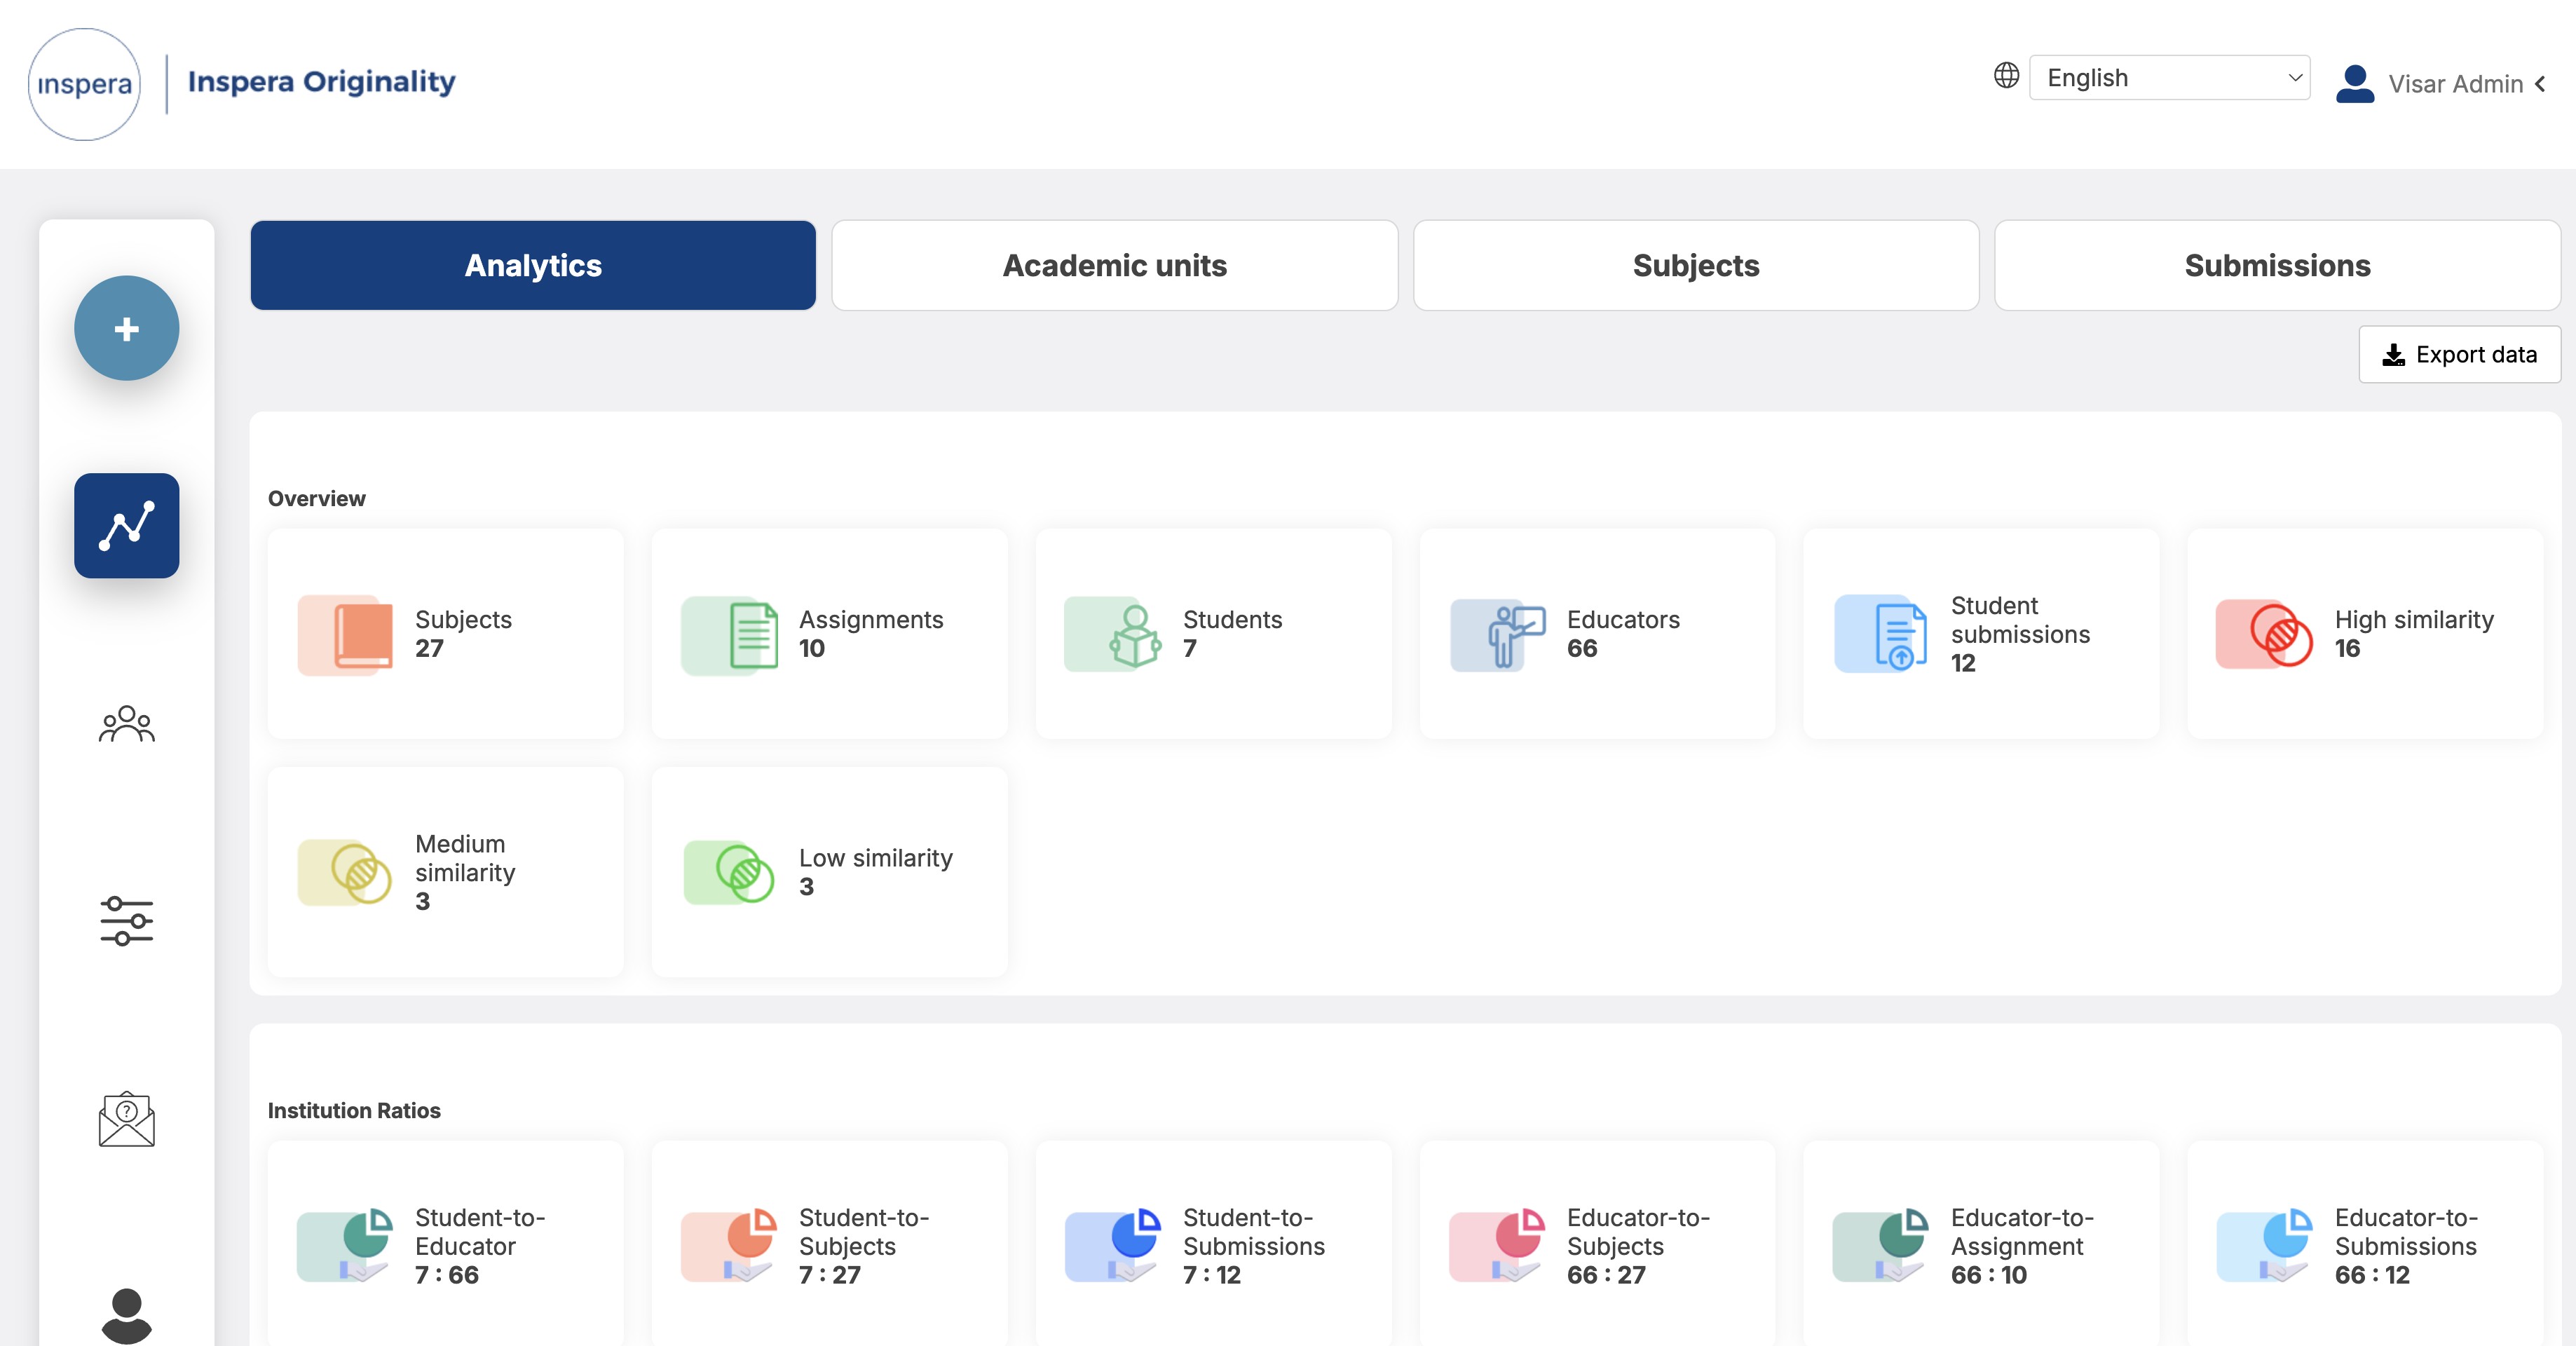Click the Student-to-Submissions pie chart icon
This screenshot has height=1346, width=2576.
point(1113,1245)
